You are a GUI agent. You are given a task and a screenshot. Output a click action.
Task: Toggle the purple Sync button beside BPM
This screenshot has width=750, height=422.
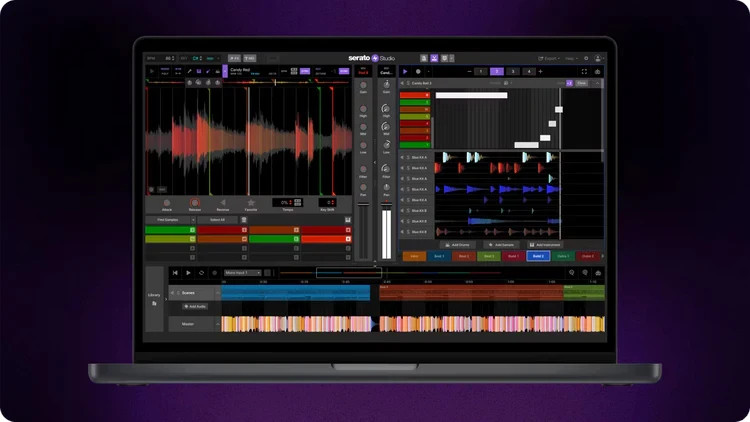point(305,71)
